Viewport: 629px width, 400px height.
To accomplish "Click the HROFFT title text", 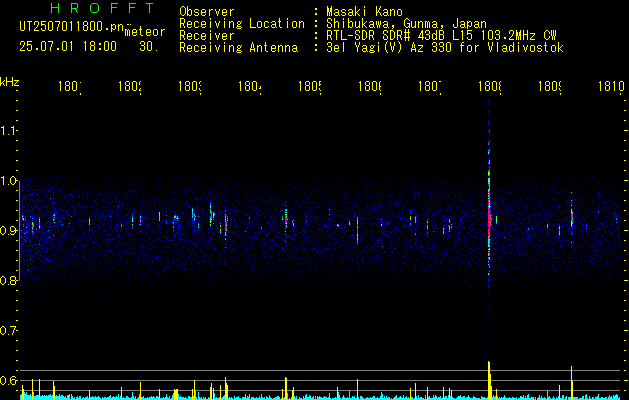I will click(102, 8).
